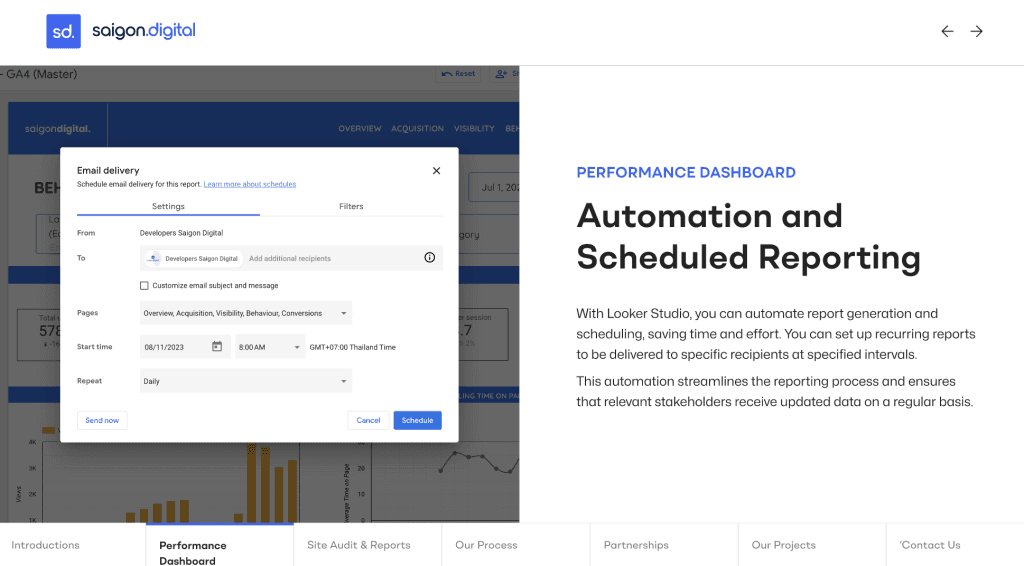Click the Send now button

[x=102, y=420]
